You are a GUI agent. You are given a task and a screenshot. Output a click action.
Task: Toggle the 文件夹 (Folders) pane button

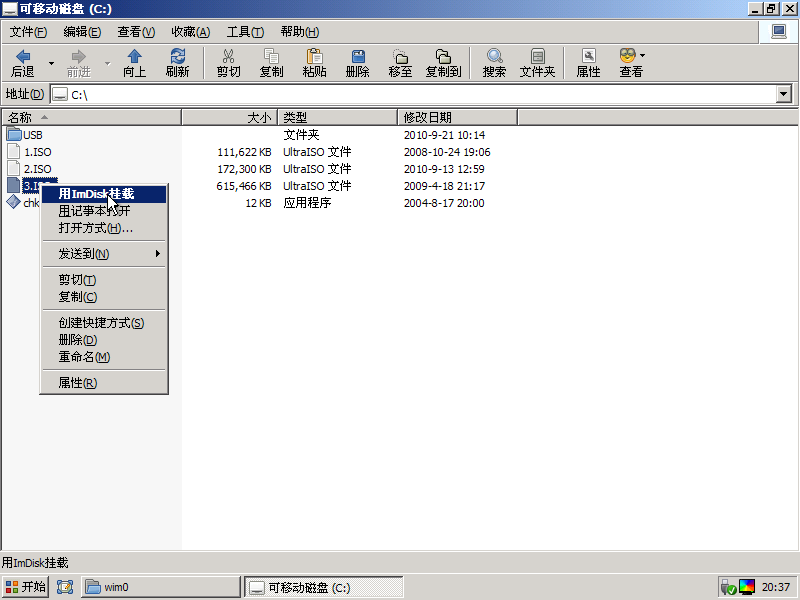tap(537, 62)
